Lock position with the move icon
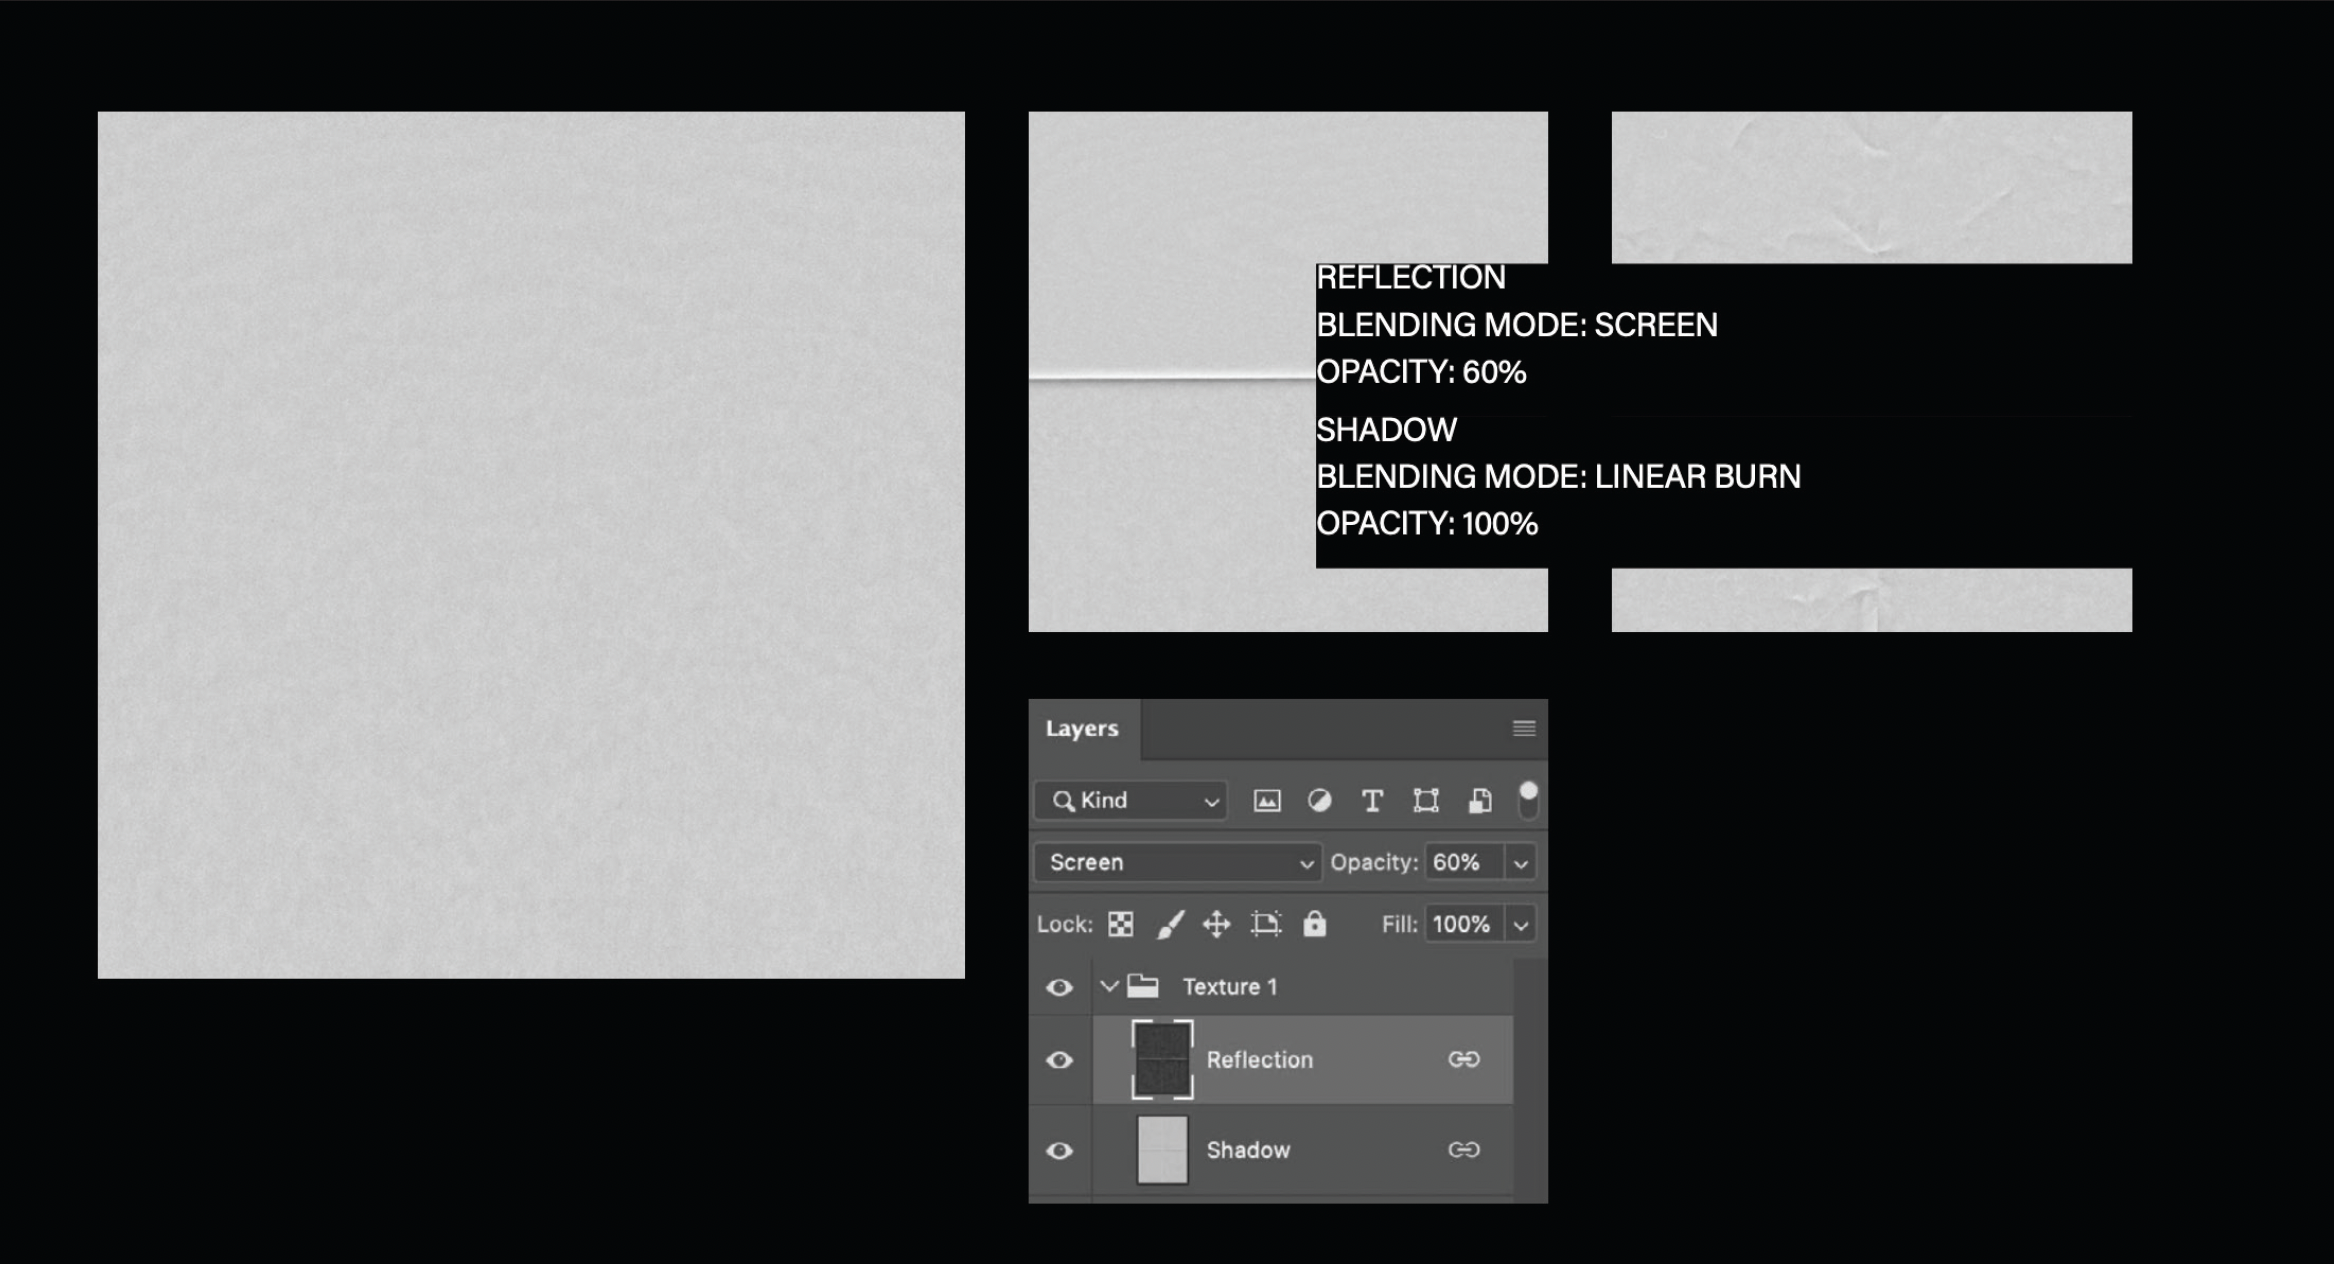The height and width of the screenshot is (1264, 2334). pos(1216,924)
